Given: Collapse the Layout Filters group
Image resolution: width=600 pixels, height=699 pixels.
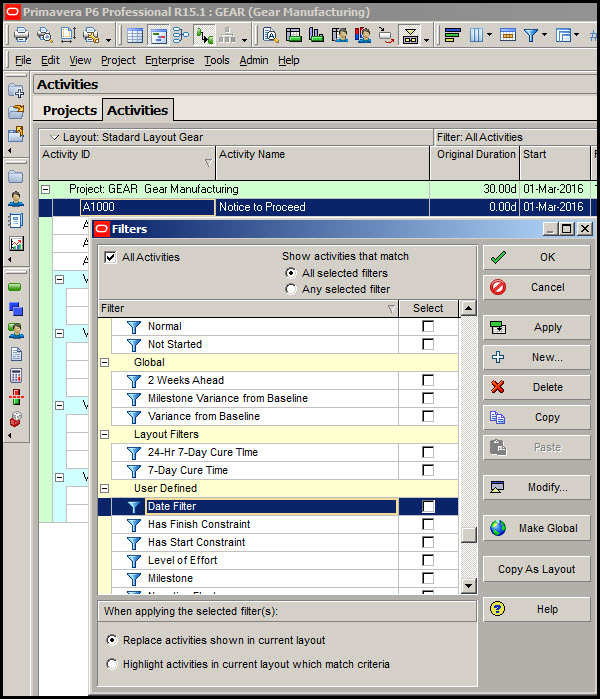Looking at the screenshot, I should 104,434.
